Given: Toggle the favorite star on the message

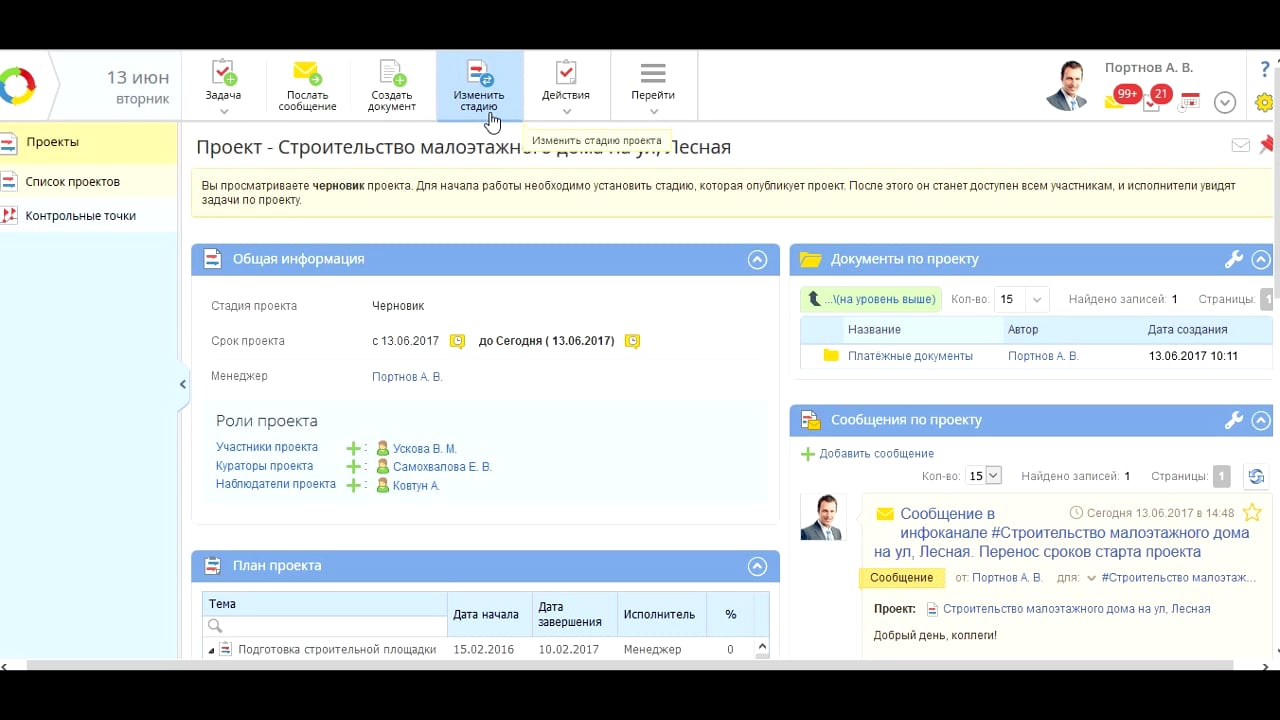Looking at the screenshot, I should 1251,513.
